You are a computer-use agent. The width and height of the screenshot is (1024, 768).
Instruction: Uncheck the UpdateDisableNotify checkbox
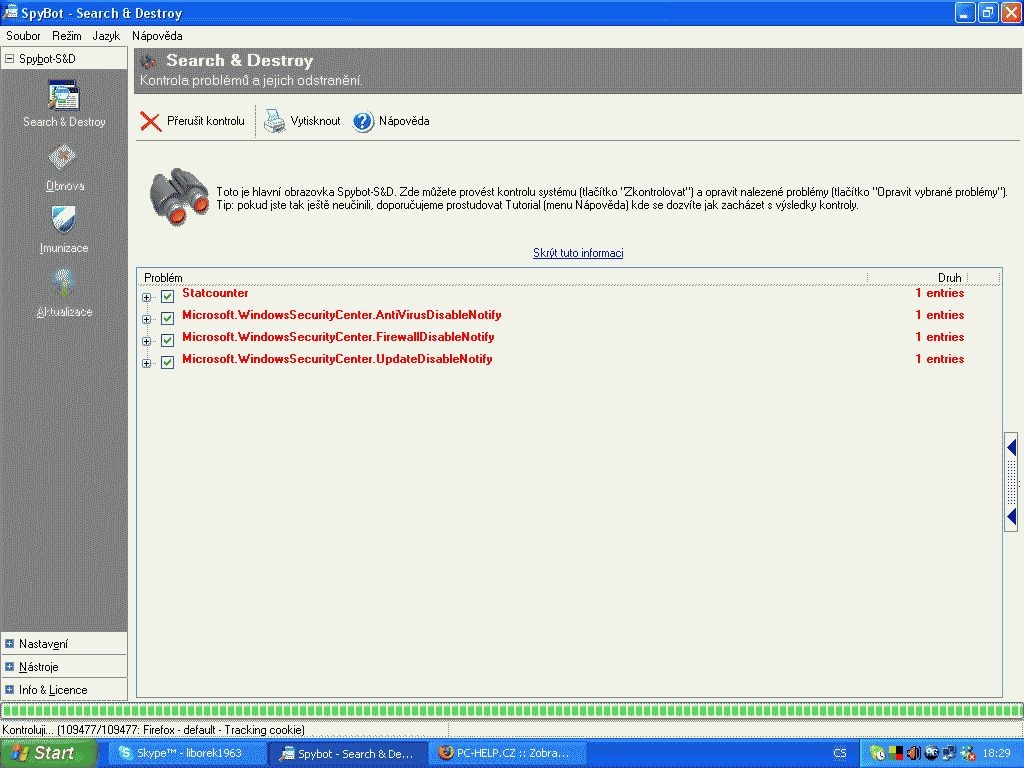pos(167,362)
